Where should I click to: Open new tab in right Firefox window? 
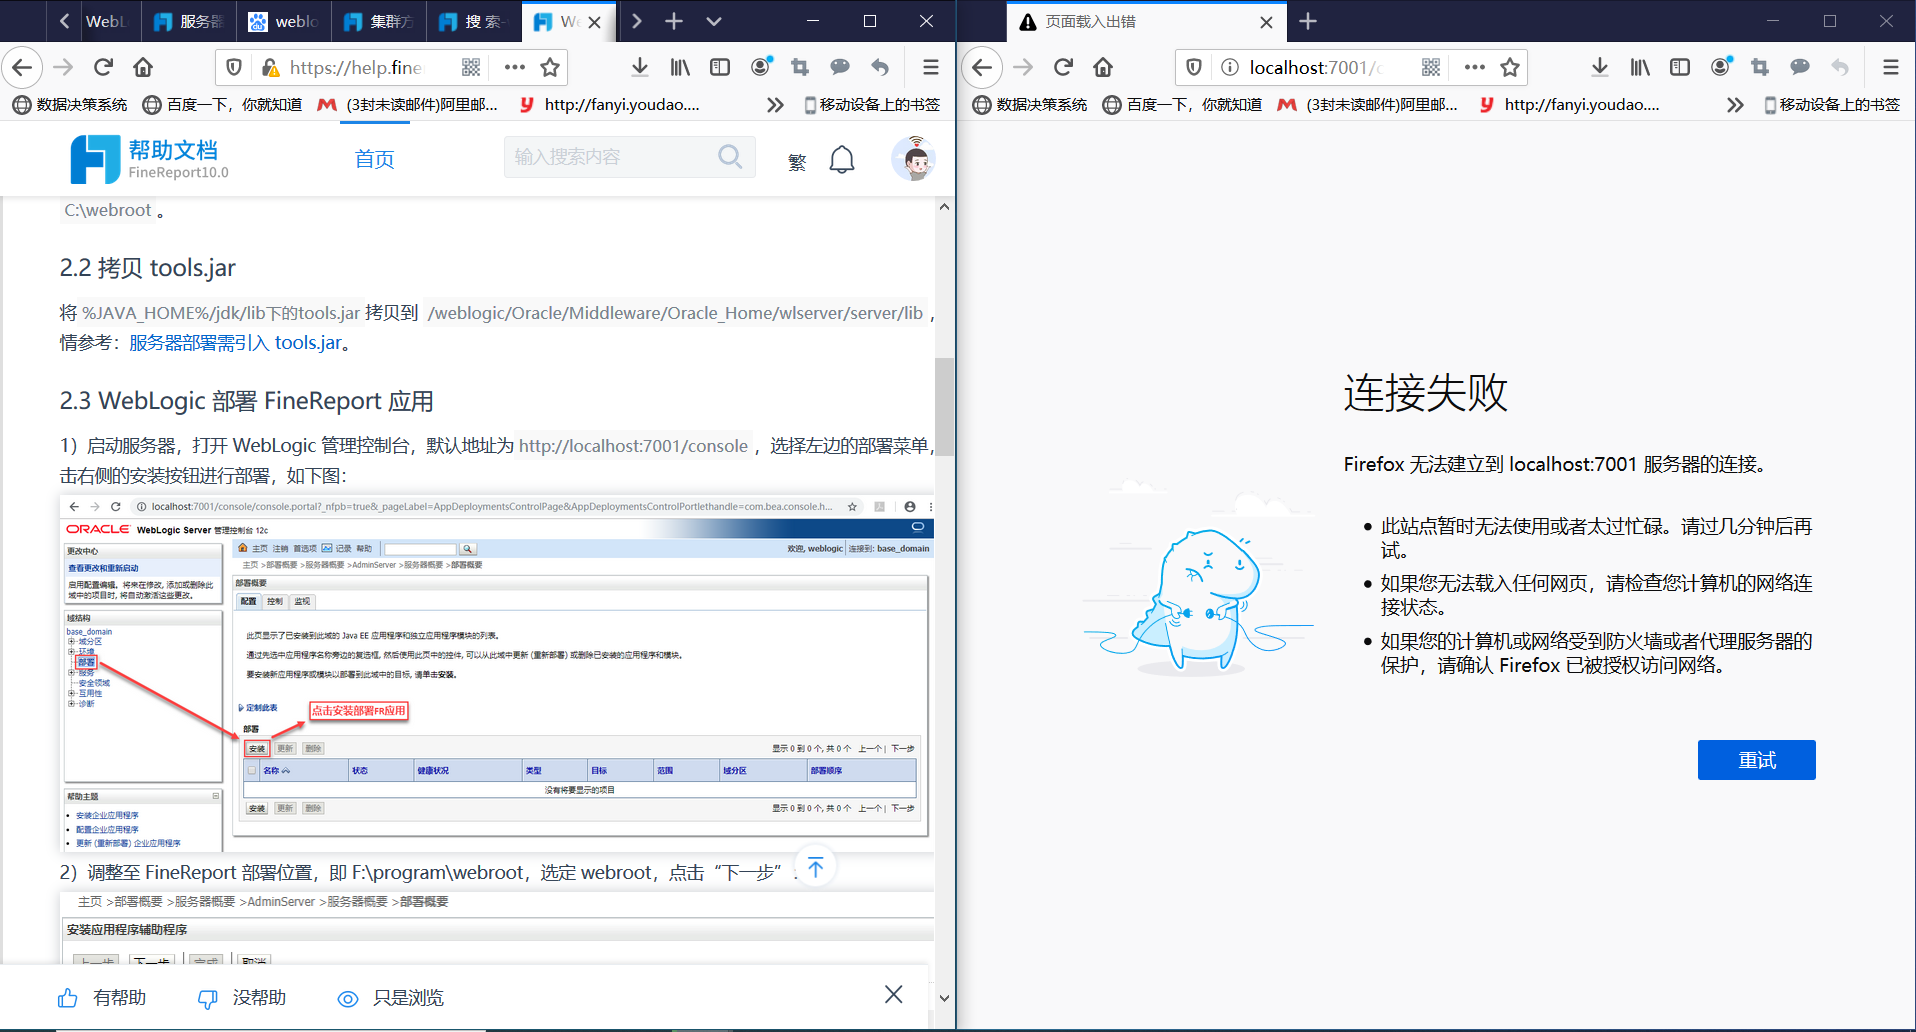(x=1308, y=21)
